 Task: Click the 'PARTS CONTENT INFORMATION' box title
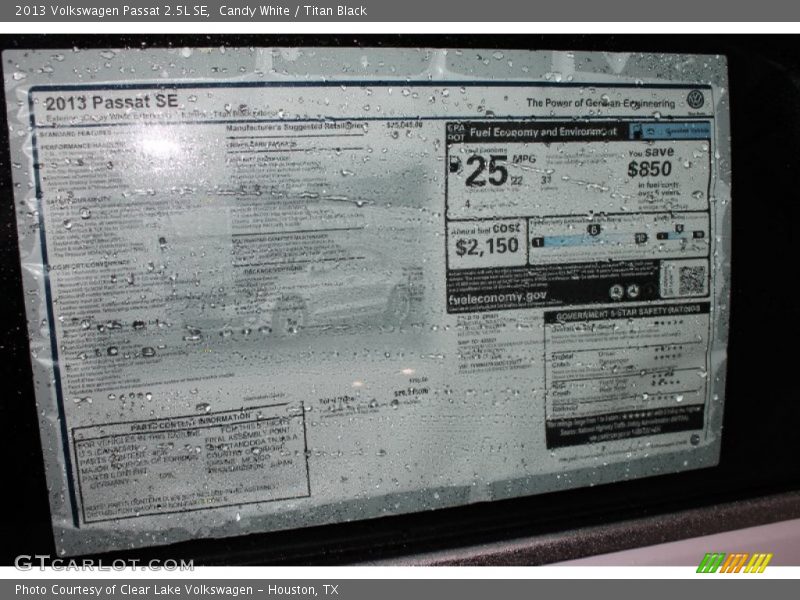(x=190, y=422)
